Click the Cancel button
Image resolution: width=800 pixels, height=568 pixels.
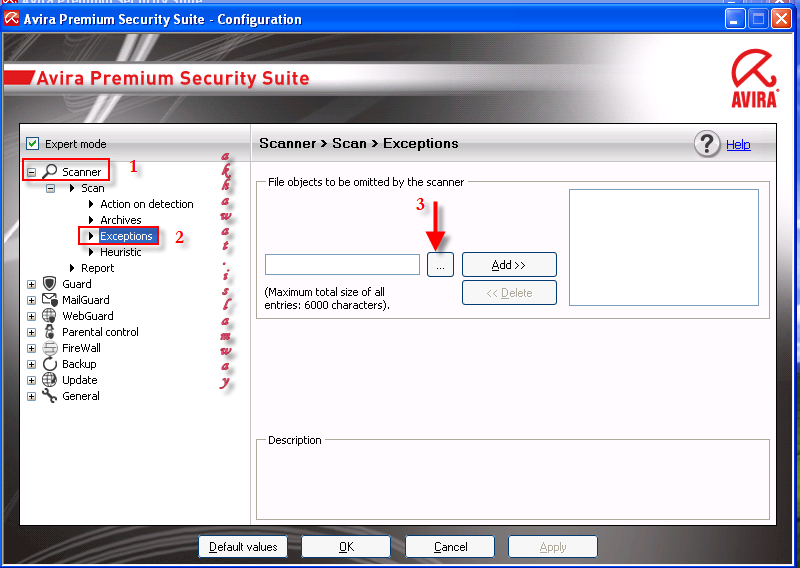click(449, 547)
